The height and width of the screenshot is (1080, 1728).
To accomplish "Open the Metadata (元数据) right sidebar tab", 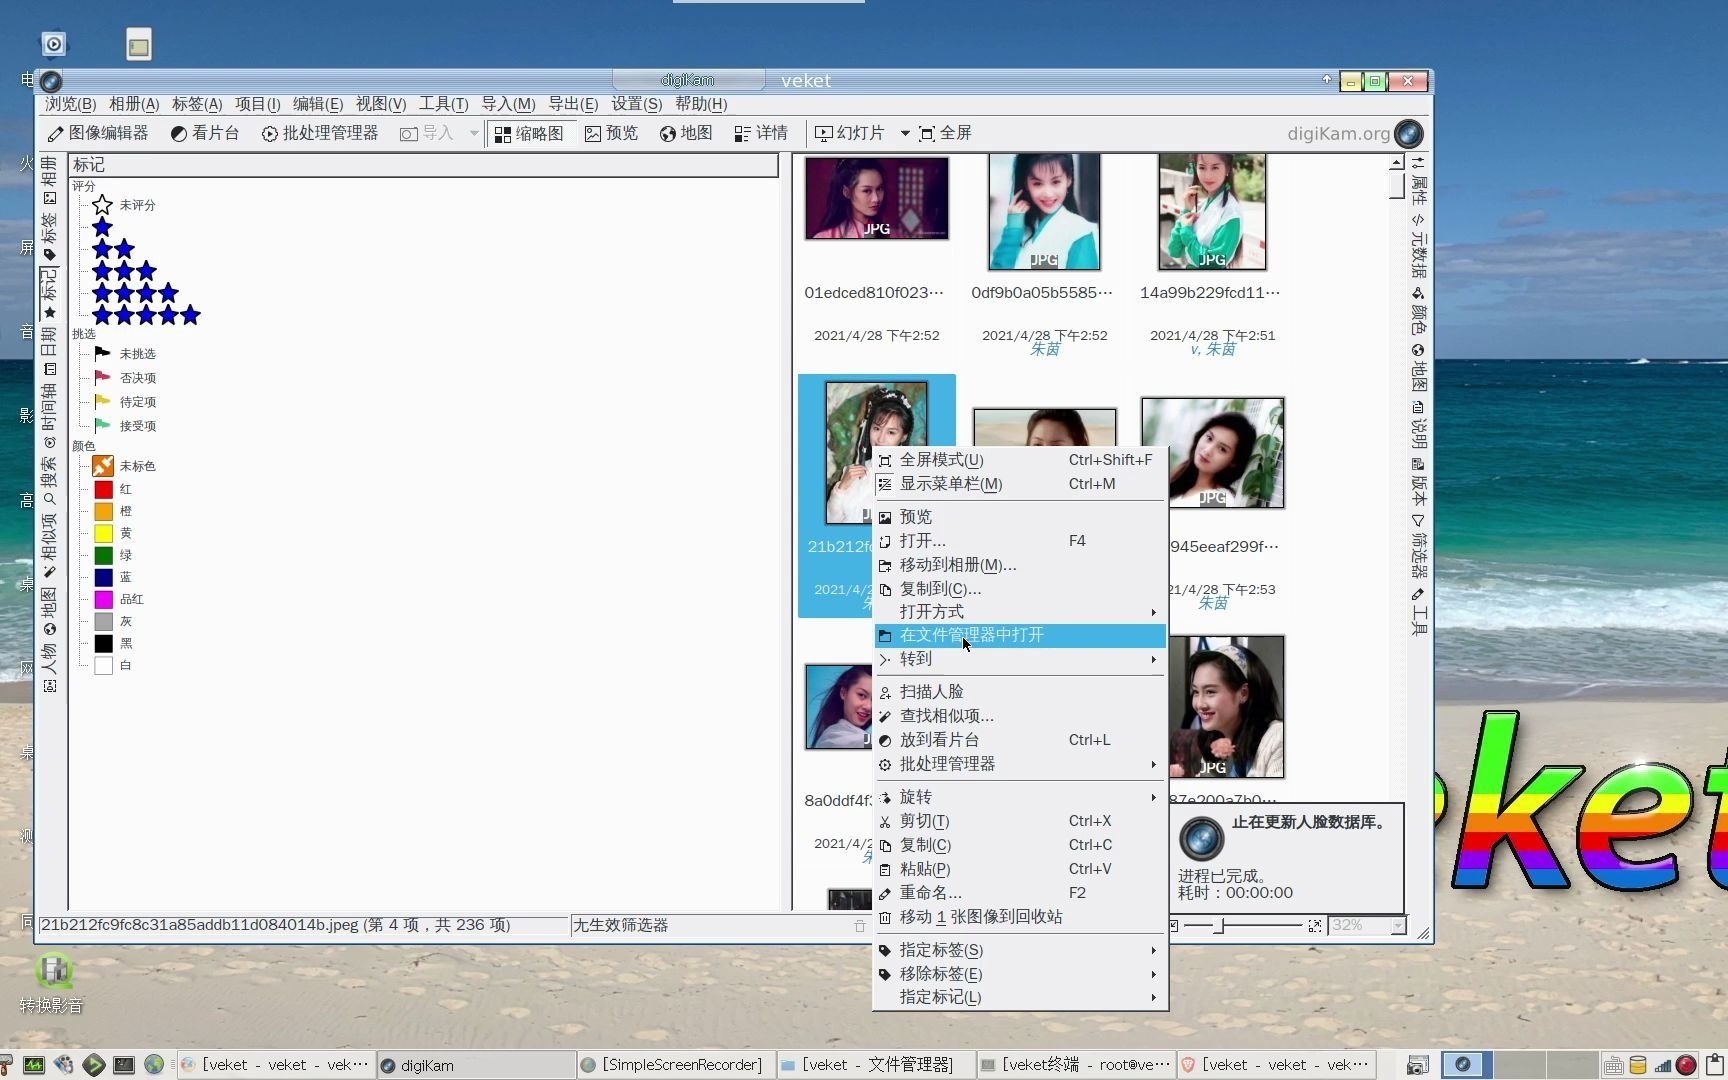I will pyautogui.click(x=1418, y=246).
